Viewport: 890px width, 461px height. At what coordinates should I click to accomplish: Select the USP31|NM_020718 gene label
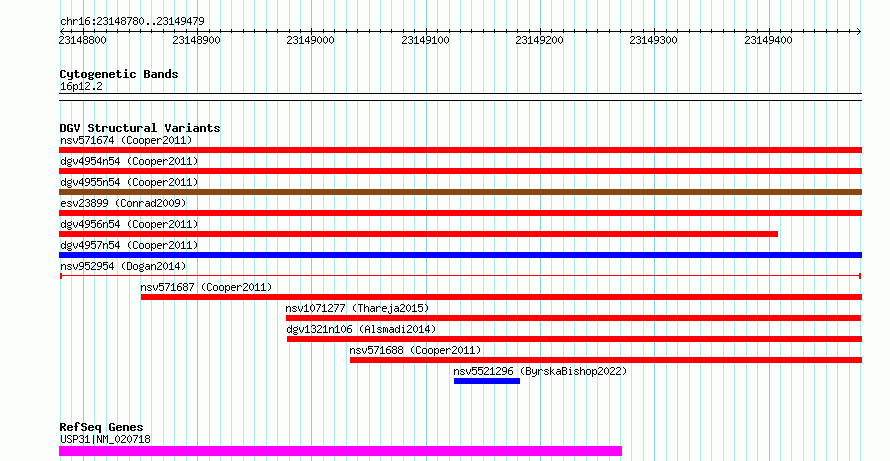pos(105,439)
